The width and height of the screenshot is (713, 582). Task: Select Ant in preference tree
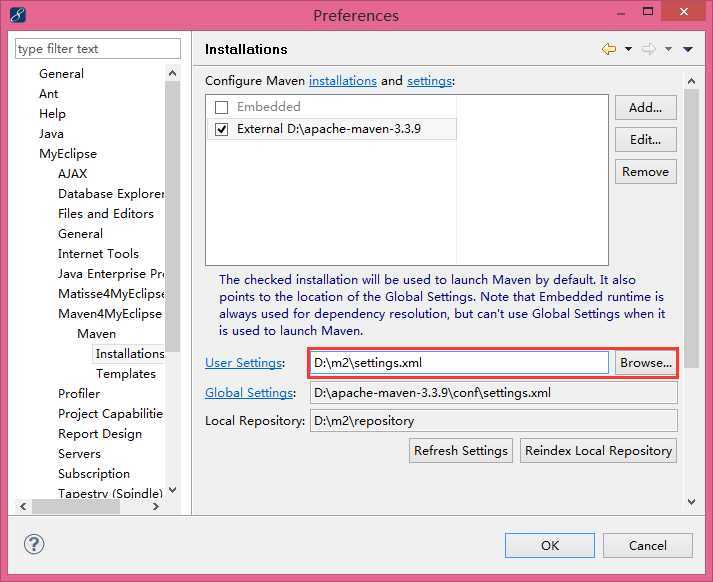pyautogui.click(x=49, y=94)
